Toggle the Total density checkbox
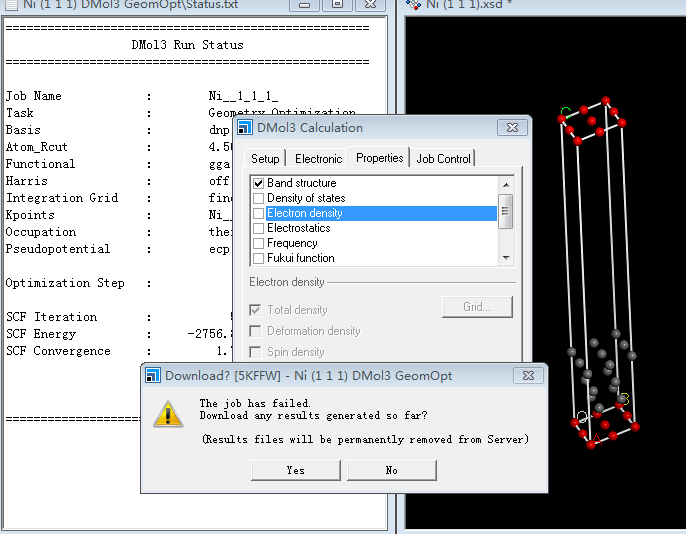The image size is (686, 534). pyautogui.click(x=255, y=310)
